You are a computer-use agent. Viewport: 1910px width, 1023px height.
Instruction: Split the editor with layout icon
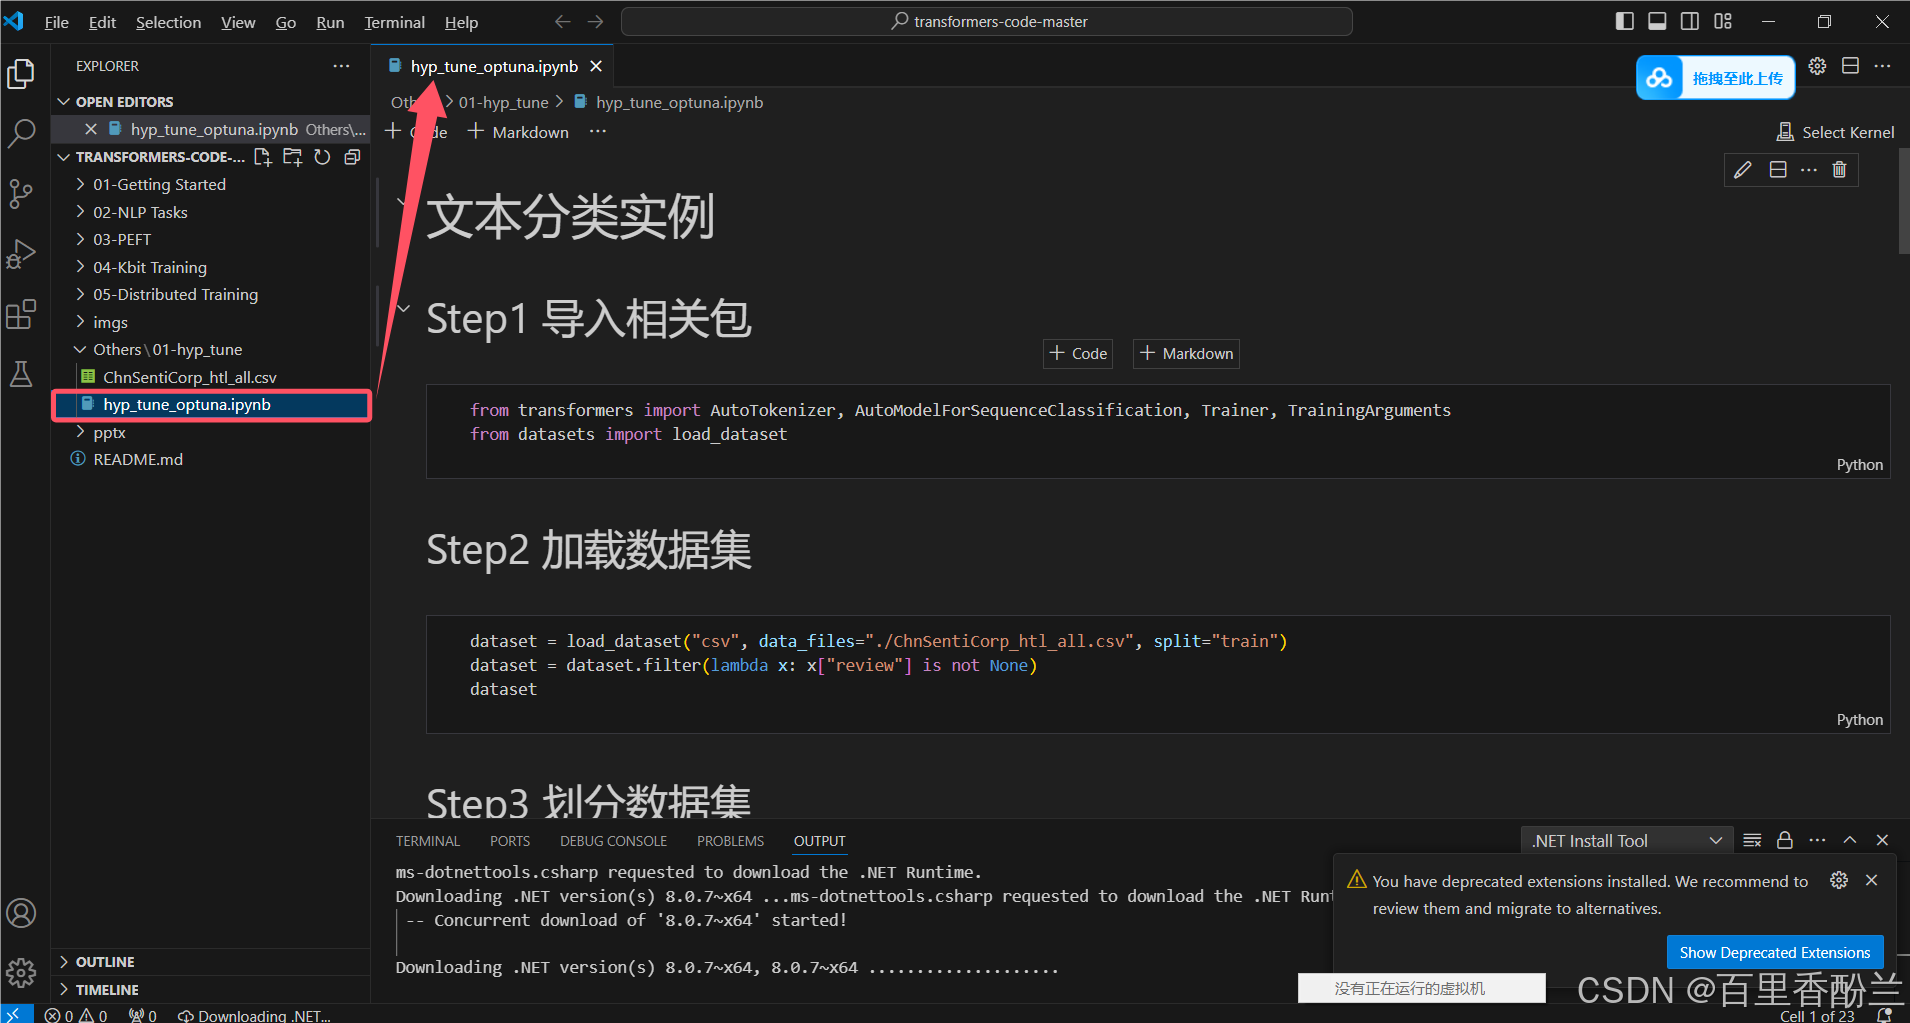[1851, 66]
